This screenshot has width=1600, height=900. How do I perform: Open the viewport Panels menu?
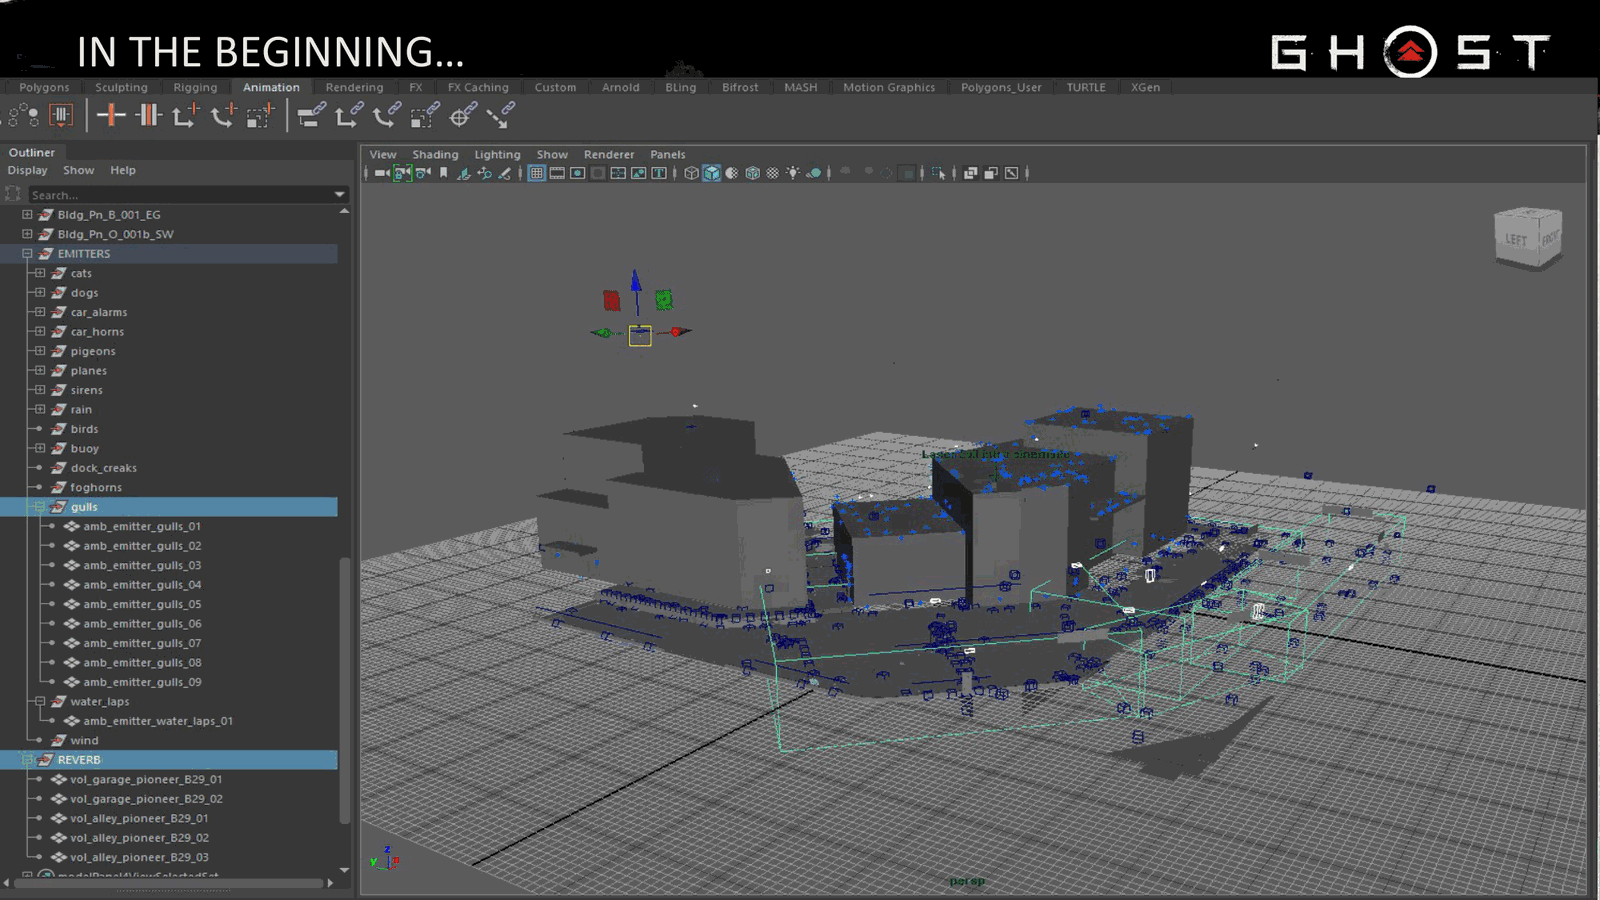click(667, 155)
